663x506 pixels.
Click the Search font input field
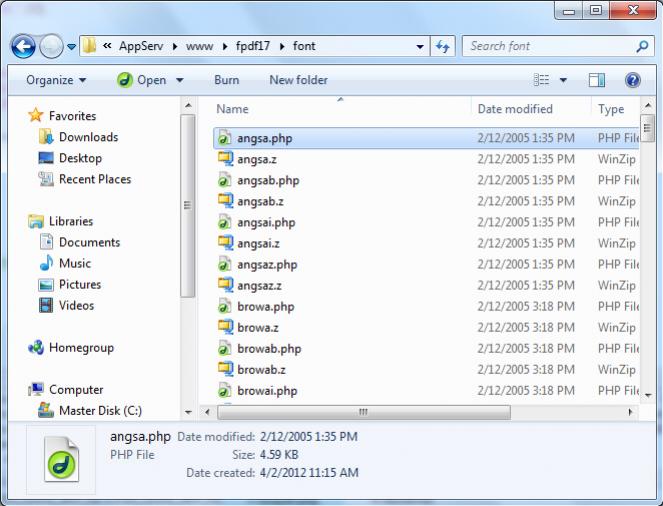tap(550, 46)
